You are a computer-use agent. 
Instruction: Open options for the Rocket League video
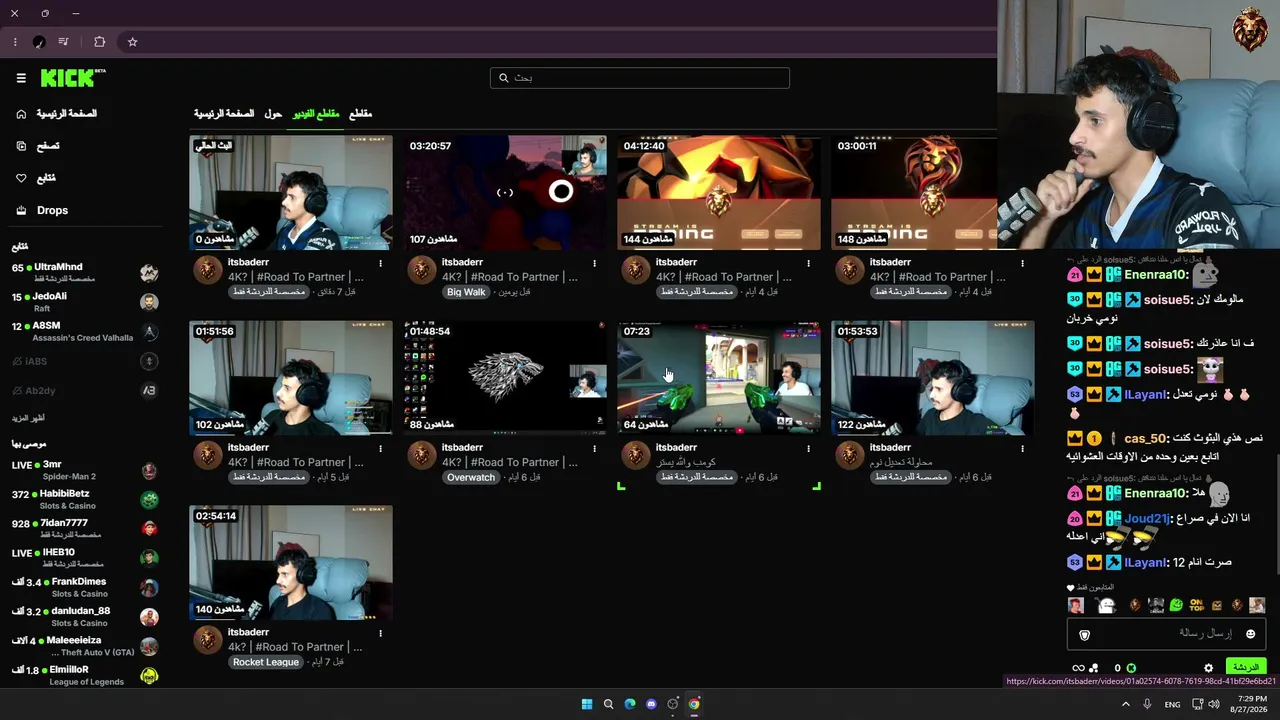[x=380, y=634]
